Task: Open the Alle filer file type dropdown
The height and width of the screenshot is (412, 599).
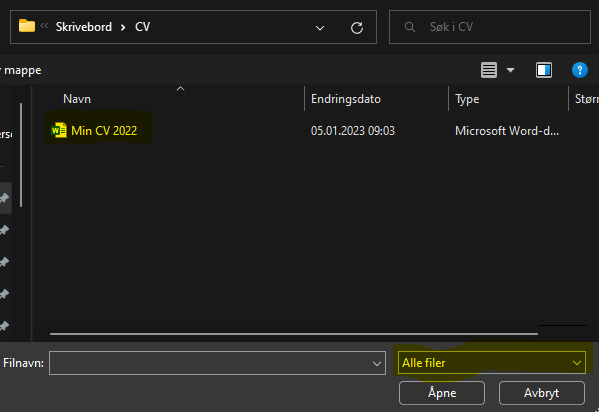Action: tap(492, 362)
